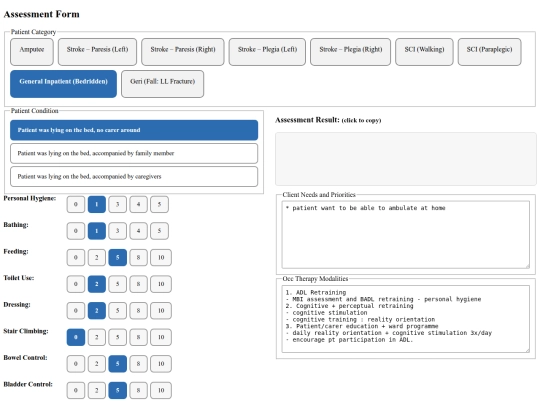Set Bowel Control score to 8
Viewport: 540px width, 405px height.
point(138,364)
